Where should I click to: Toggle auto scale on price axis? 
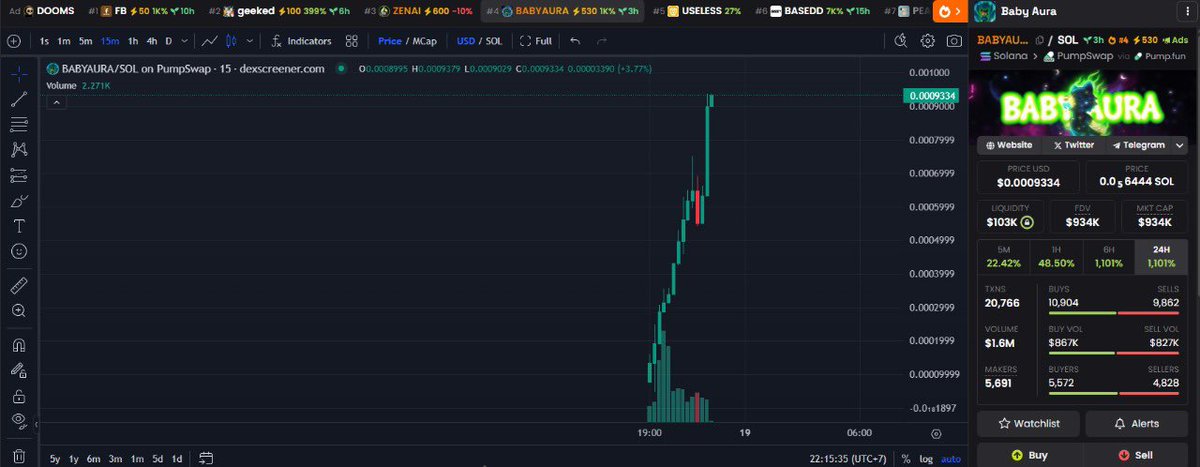point(950,458)
